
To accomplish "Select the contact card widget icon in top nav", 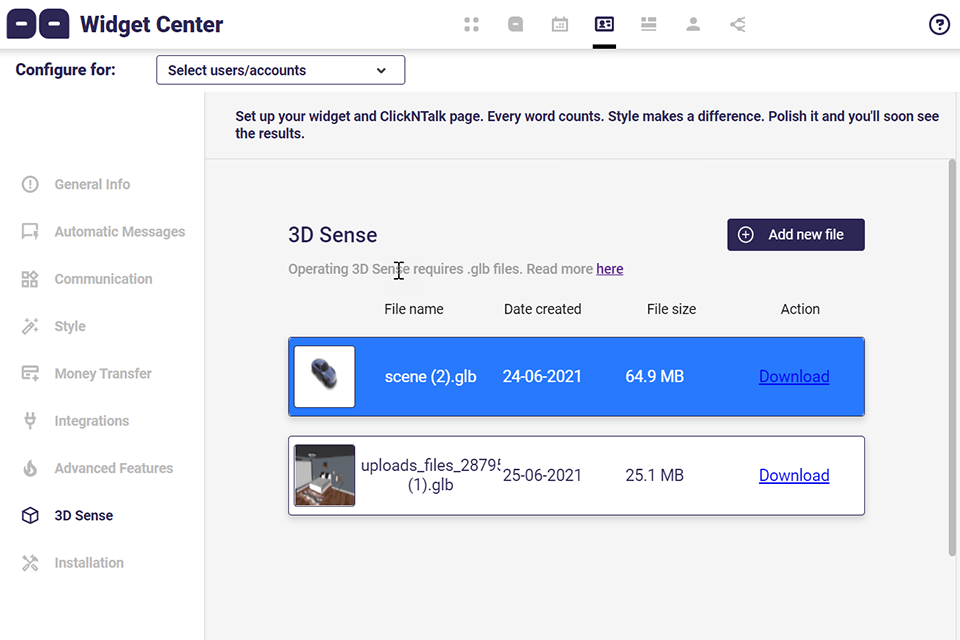I will [x=604, y=24].
